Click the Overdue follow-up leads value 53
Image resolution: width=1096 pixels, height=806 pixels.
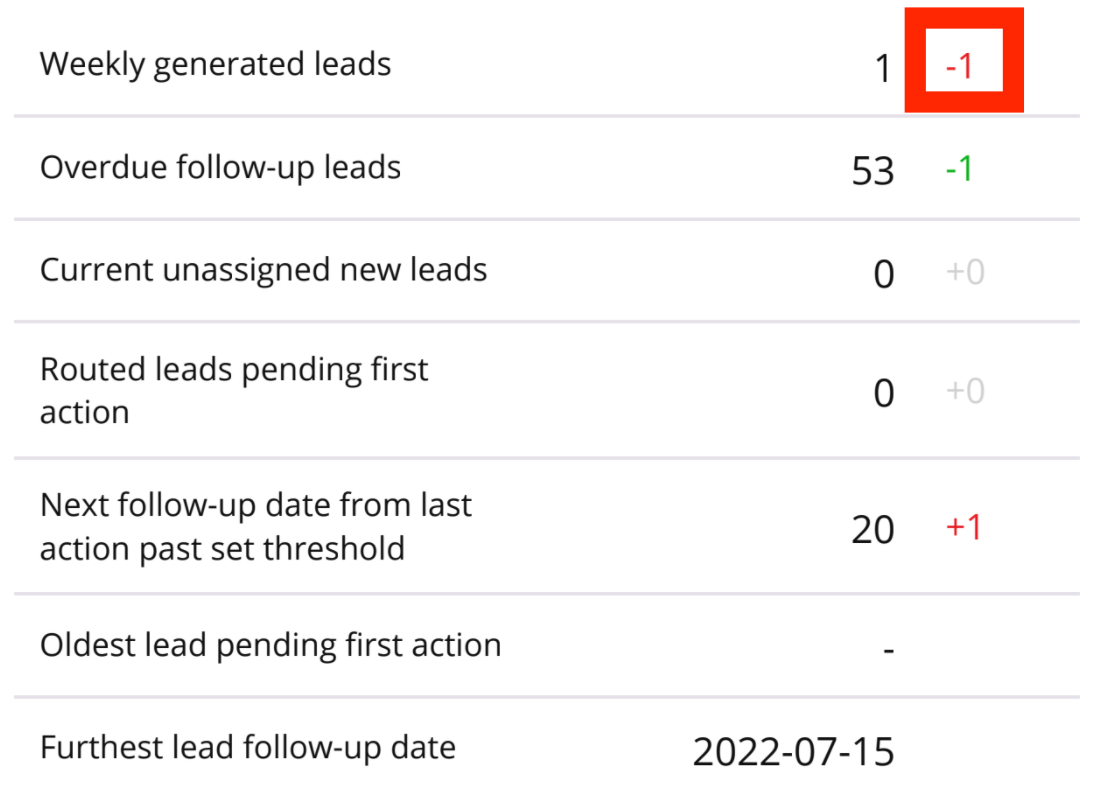click(872, 171)
